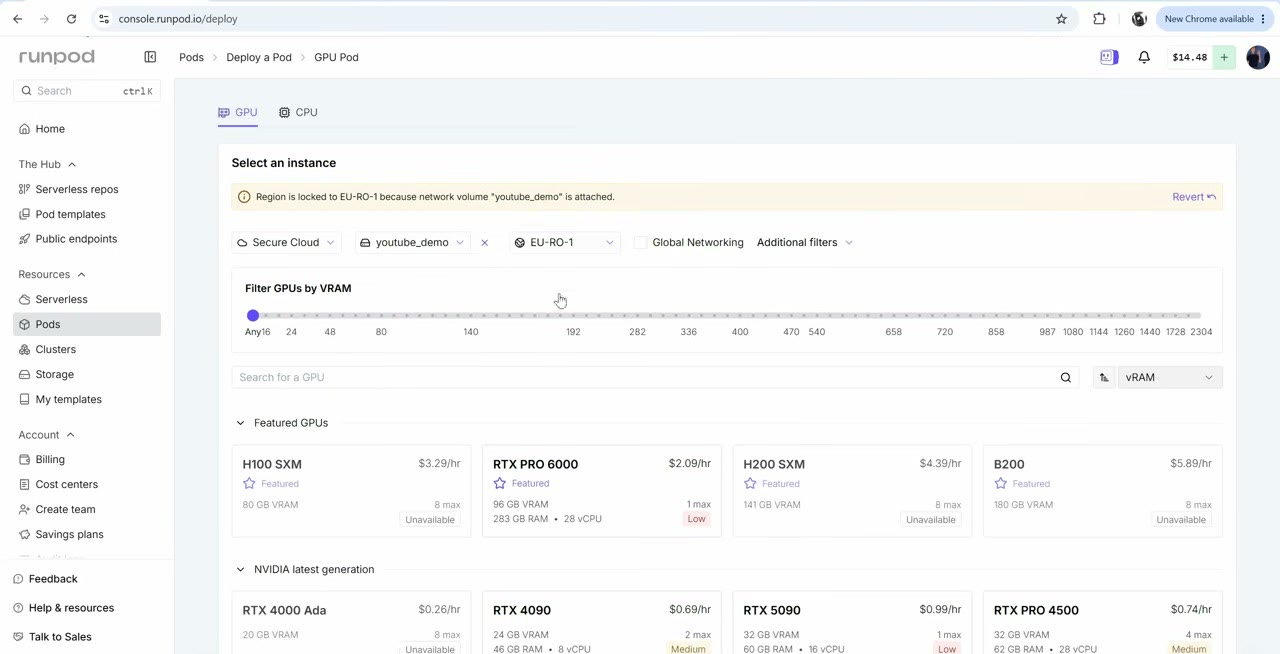Viewport: 1280px width, 654px height.
Task: Click the search magnifier in GPU search
Action: click(1066, 377)
